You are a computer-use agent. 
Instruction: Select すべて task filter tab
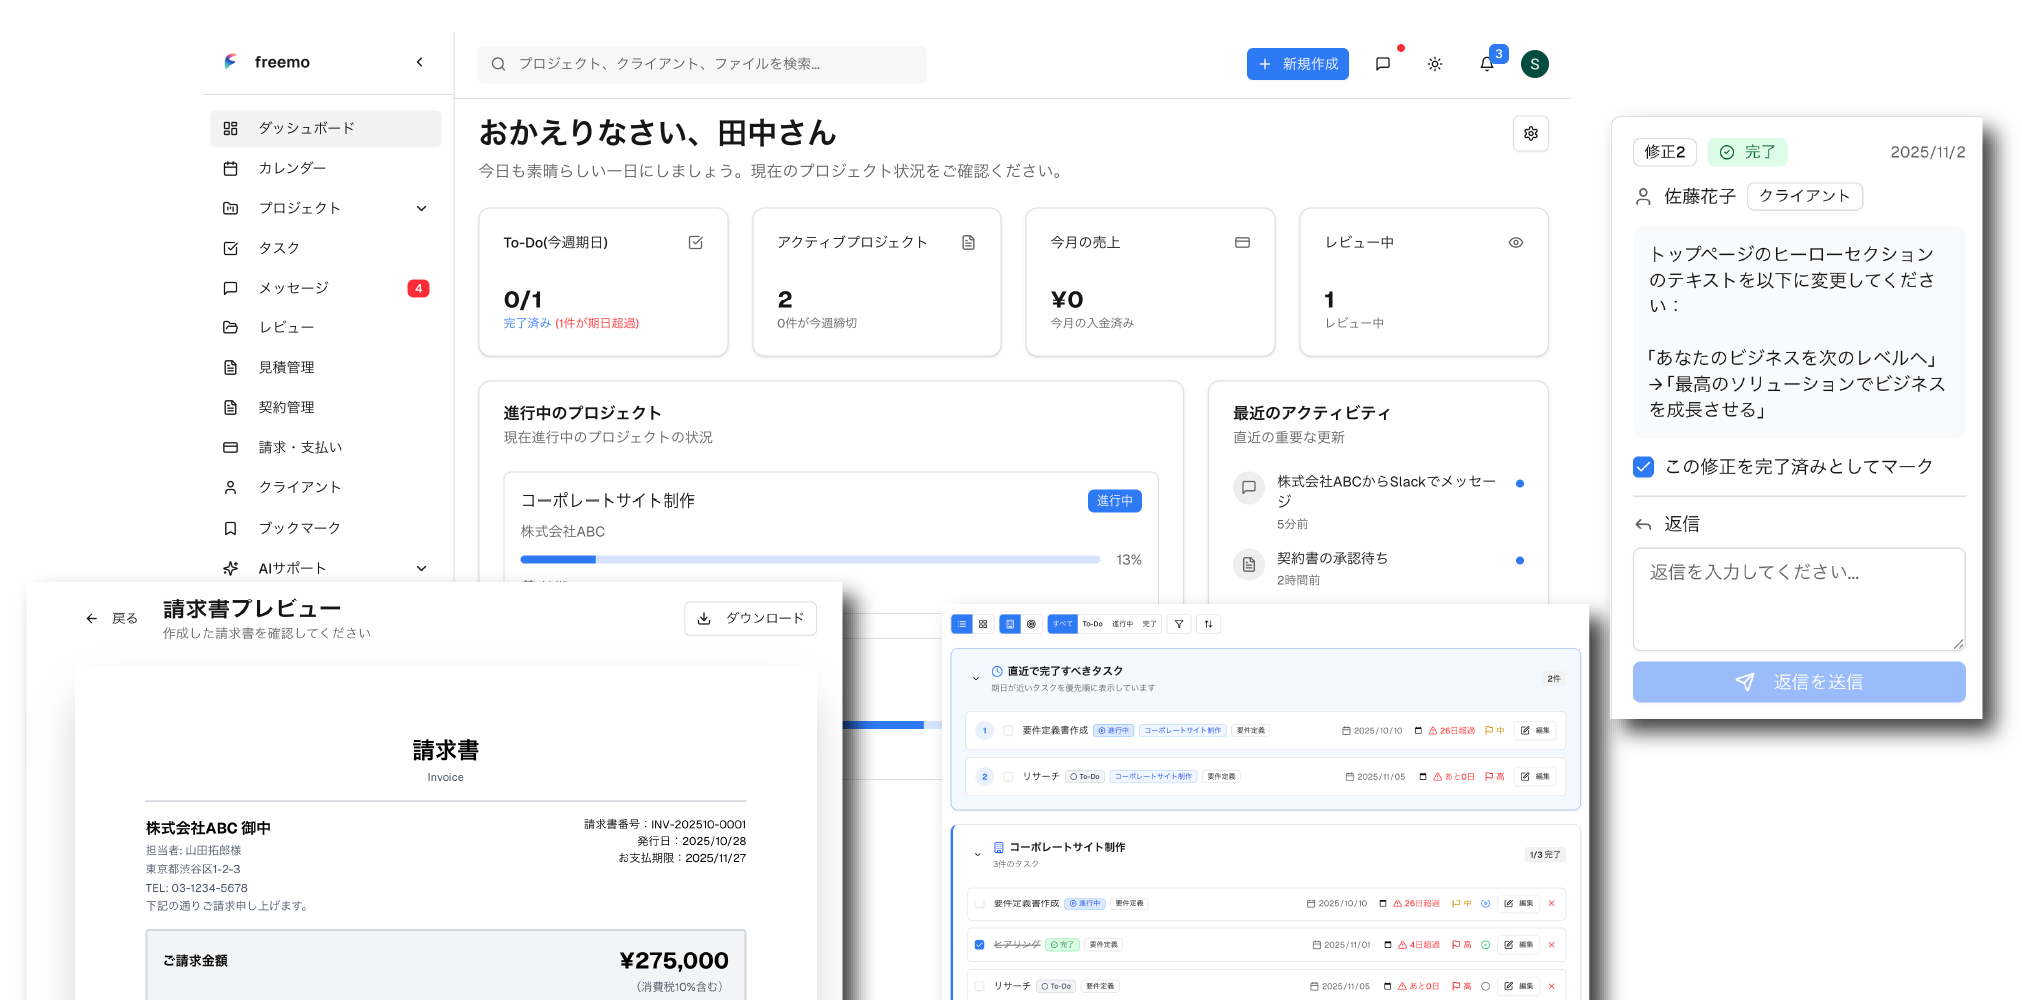[1062, 624]
